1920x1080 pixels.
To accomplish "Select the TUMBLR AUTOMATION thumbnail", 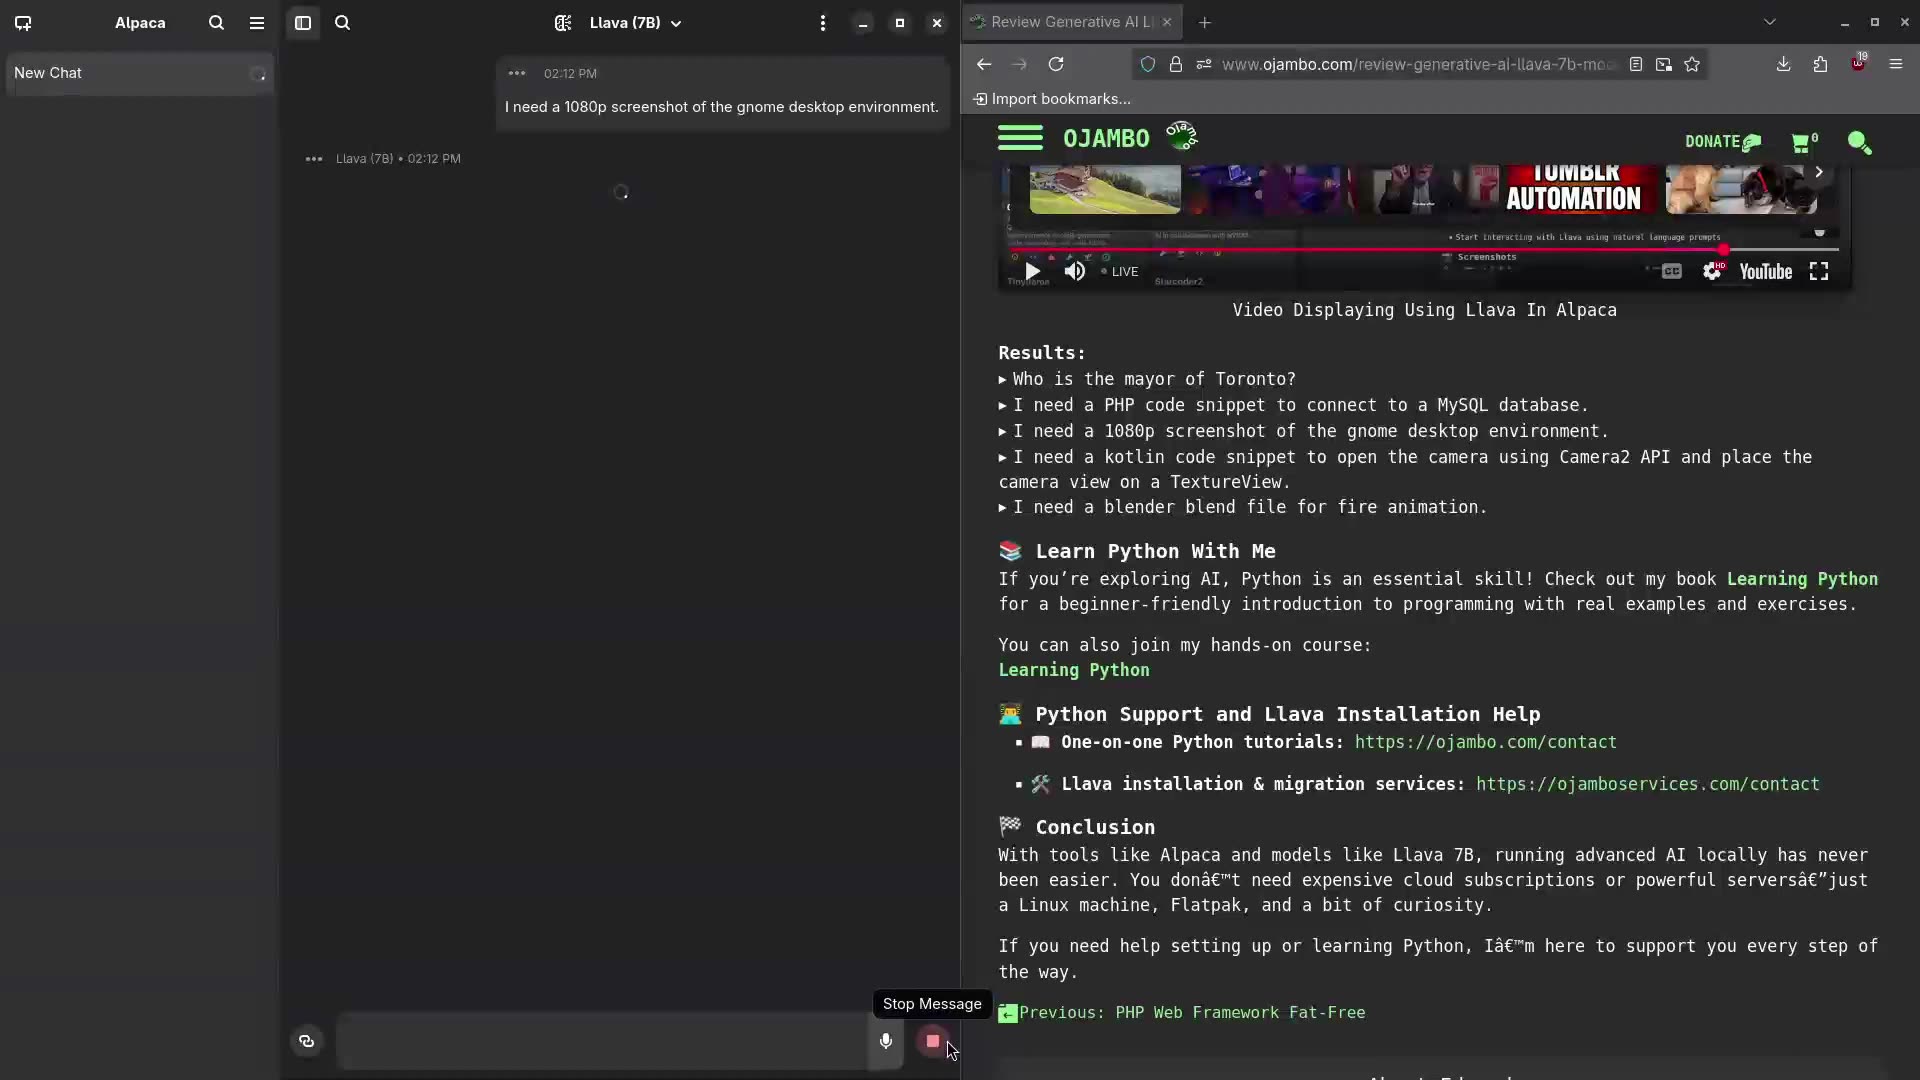I will coord(1574,190).
